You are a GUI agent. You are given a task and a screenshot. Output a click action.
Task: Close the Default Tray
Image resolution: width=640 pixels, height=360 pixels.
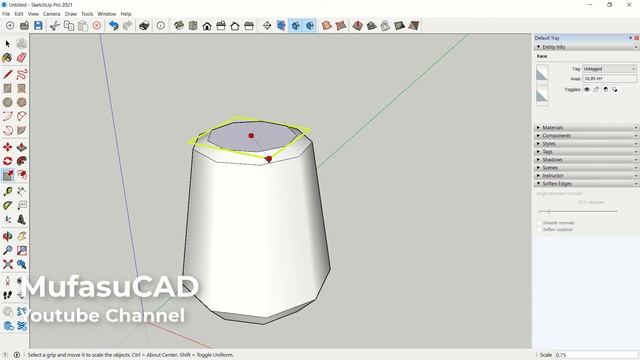[636, 38]
